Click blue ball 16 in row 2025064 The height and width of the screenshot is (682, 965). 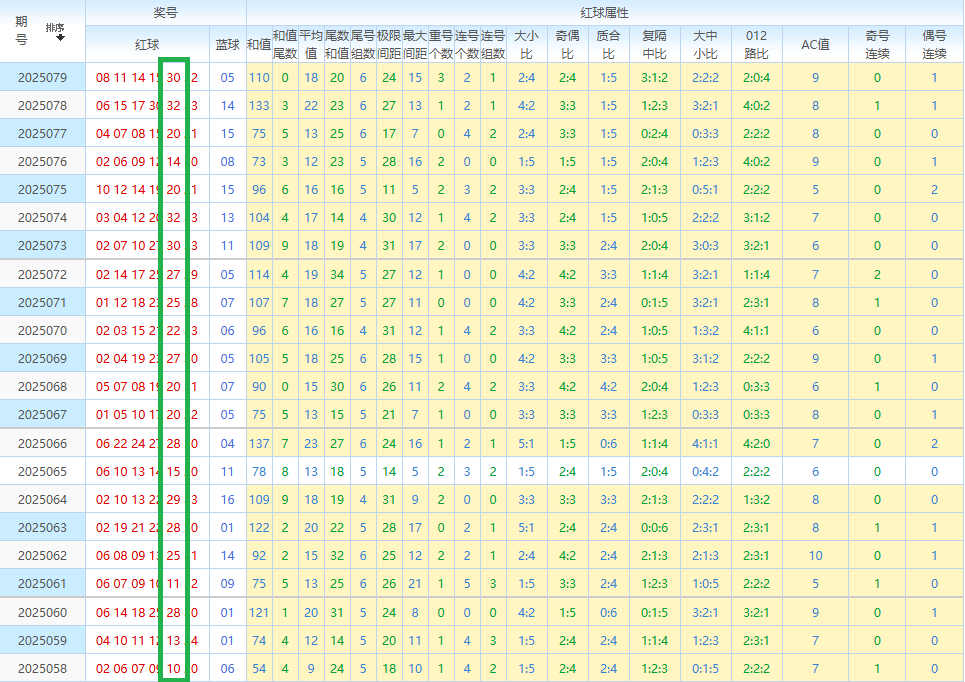click(228, 499)
